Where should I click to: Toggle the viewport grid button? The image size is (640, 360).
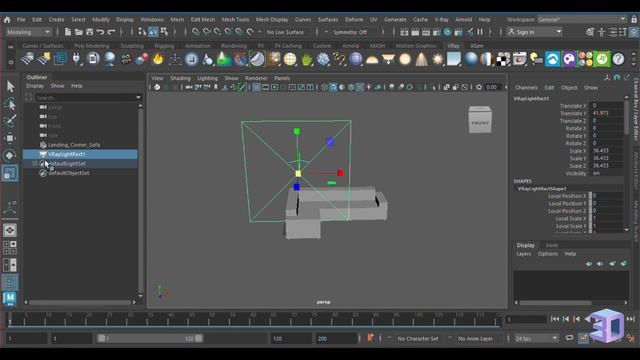coord(256,87)
